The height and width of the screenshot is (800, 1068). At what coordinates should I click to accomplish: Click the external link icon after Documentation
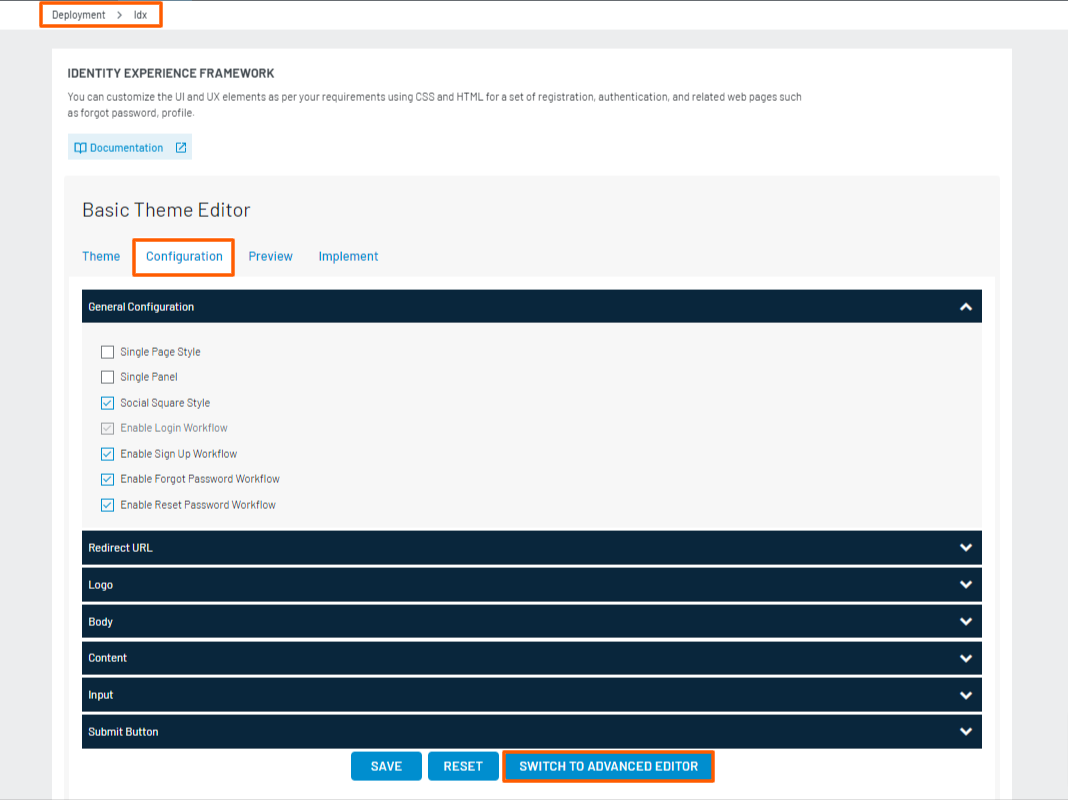pyautogui.click(x=181, y=148)
